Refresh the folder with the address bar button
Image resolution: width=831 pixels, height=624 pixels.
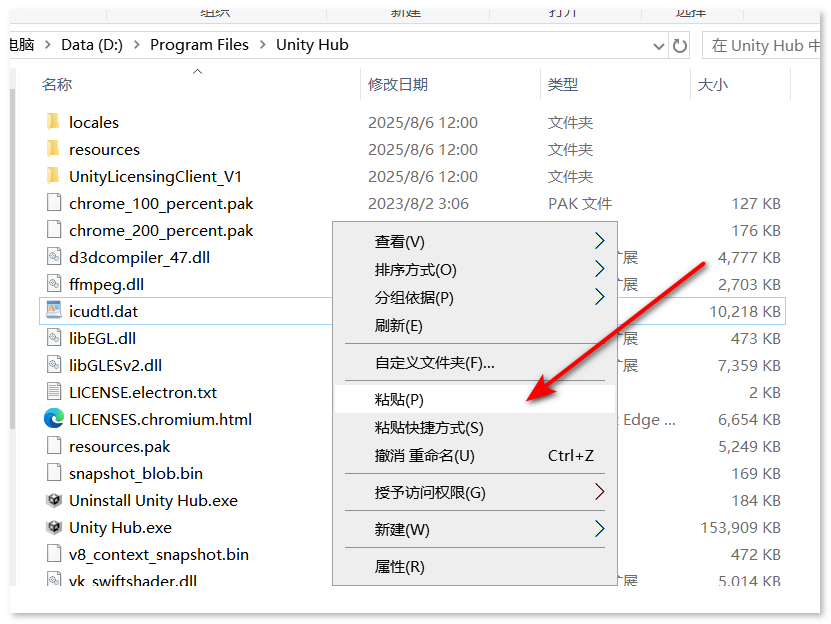680,46
